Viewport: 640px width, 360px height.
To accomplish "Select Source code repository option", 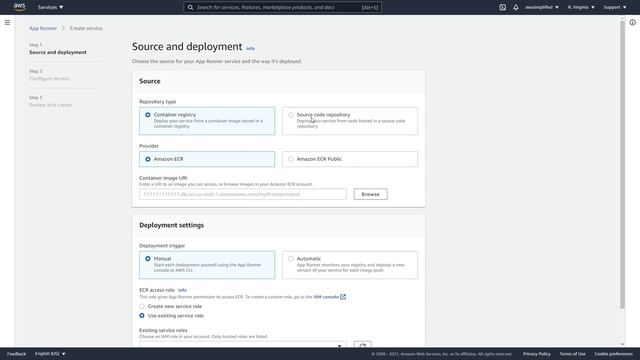I will (350, 121).
